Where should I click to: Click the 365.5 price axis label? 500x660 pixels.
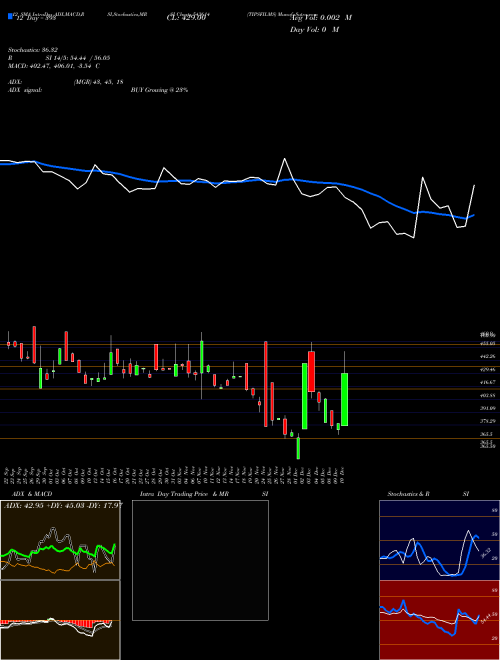coord(487,434)
